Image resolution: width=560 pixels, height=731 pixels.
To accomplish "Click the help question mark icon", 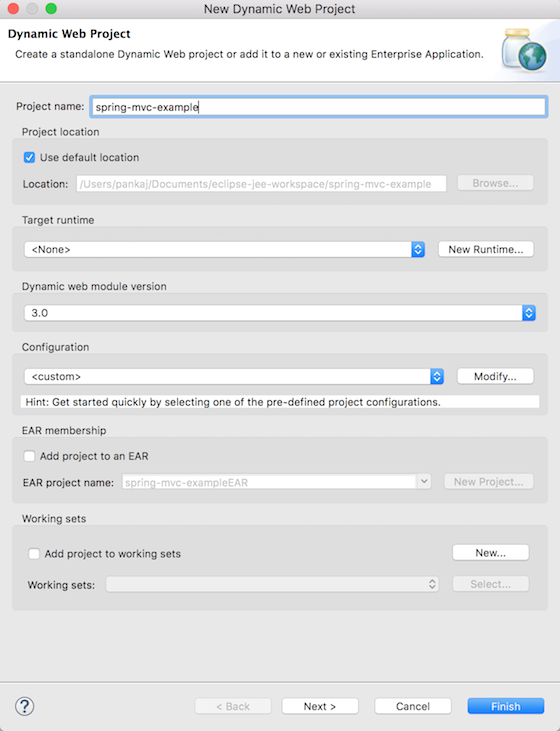I will tap(24, 706).
